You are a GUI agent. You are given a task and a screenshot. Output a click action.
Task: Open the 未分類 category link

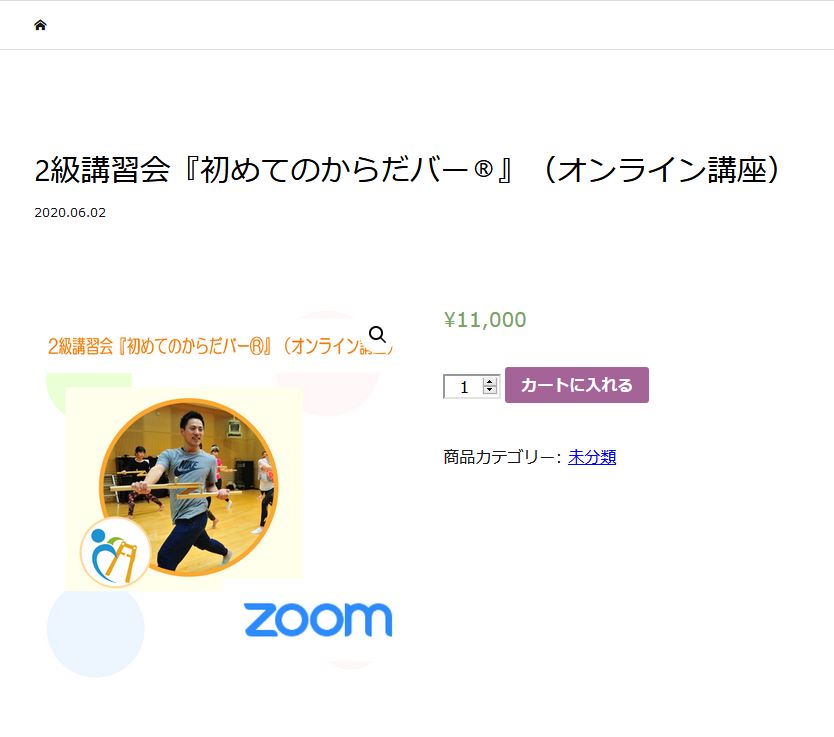pos(592,457)
